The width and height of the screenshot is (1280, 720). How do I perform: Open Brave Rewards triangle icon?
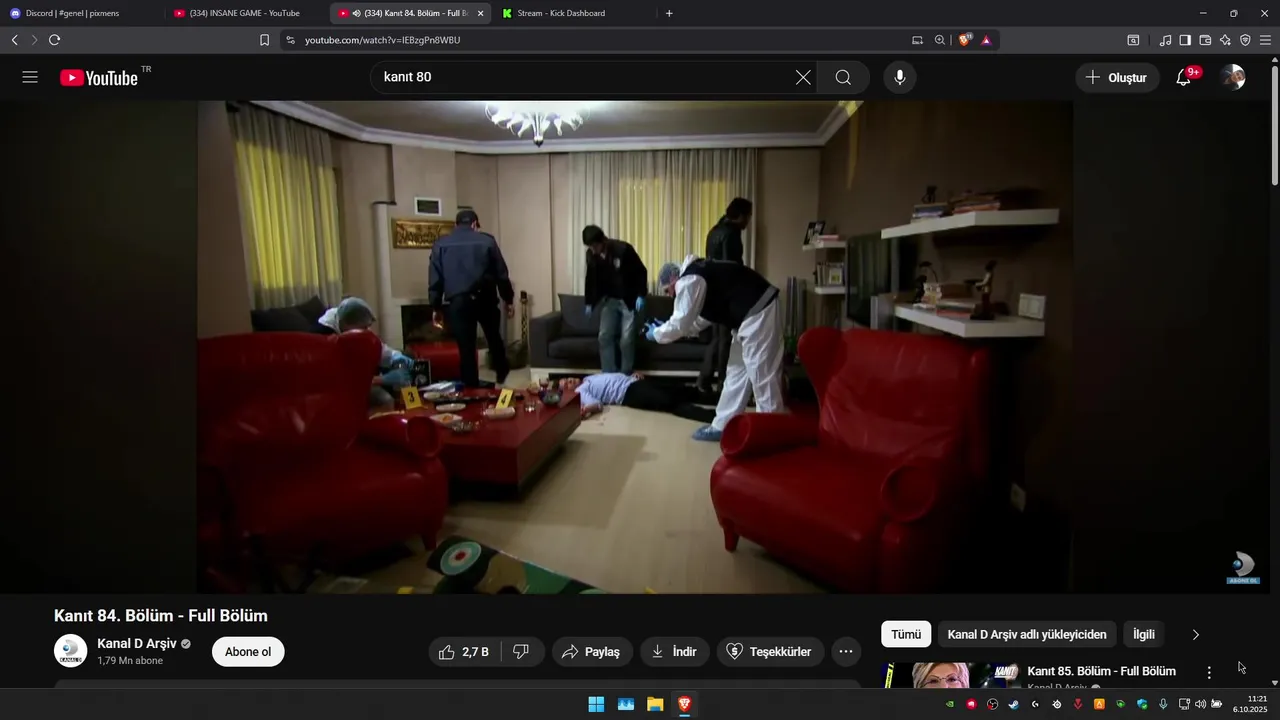pyautogui.click(x=986, y=40)
